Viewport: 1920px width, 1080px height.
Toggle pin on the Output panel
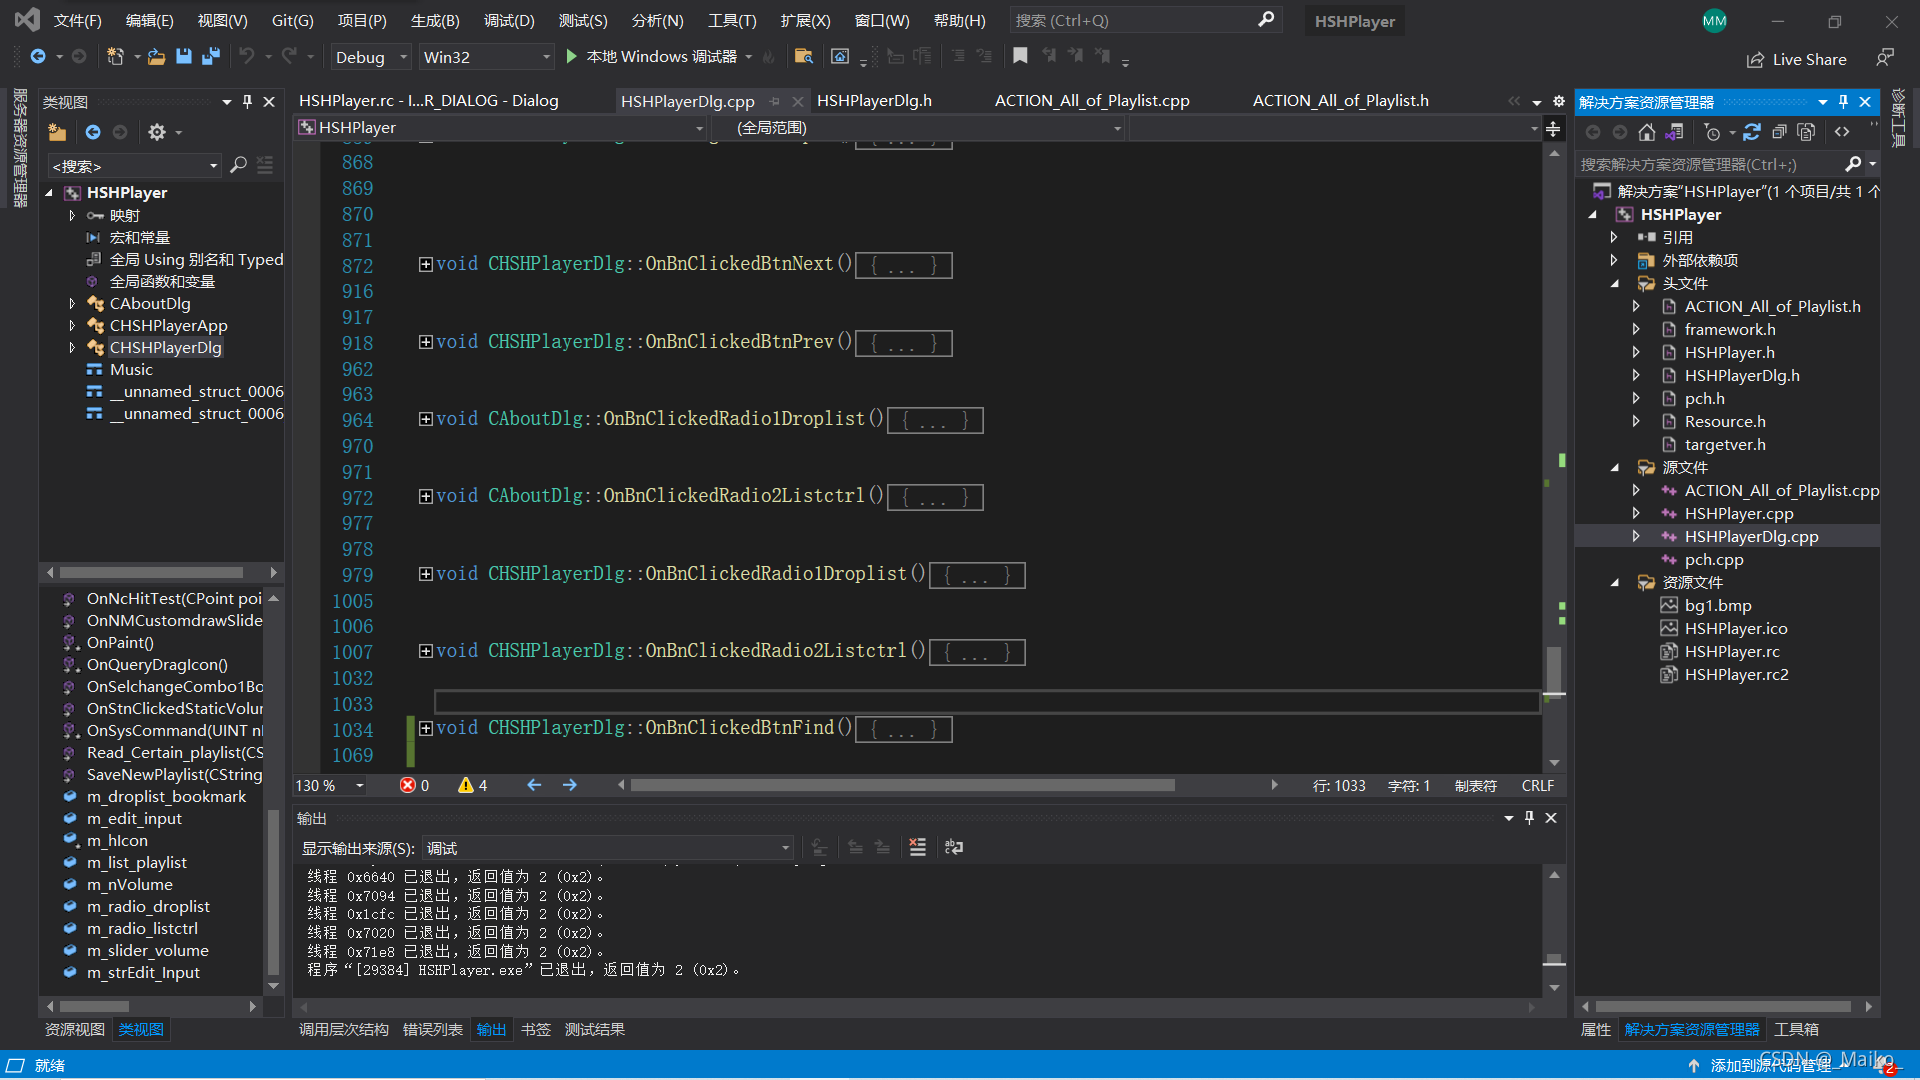tap(1529, 818)
